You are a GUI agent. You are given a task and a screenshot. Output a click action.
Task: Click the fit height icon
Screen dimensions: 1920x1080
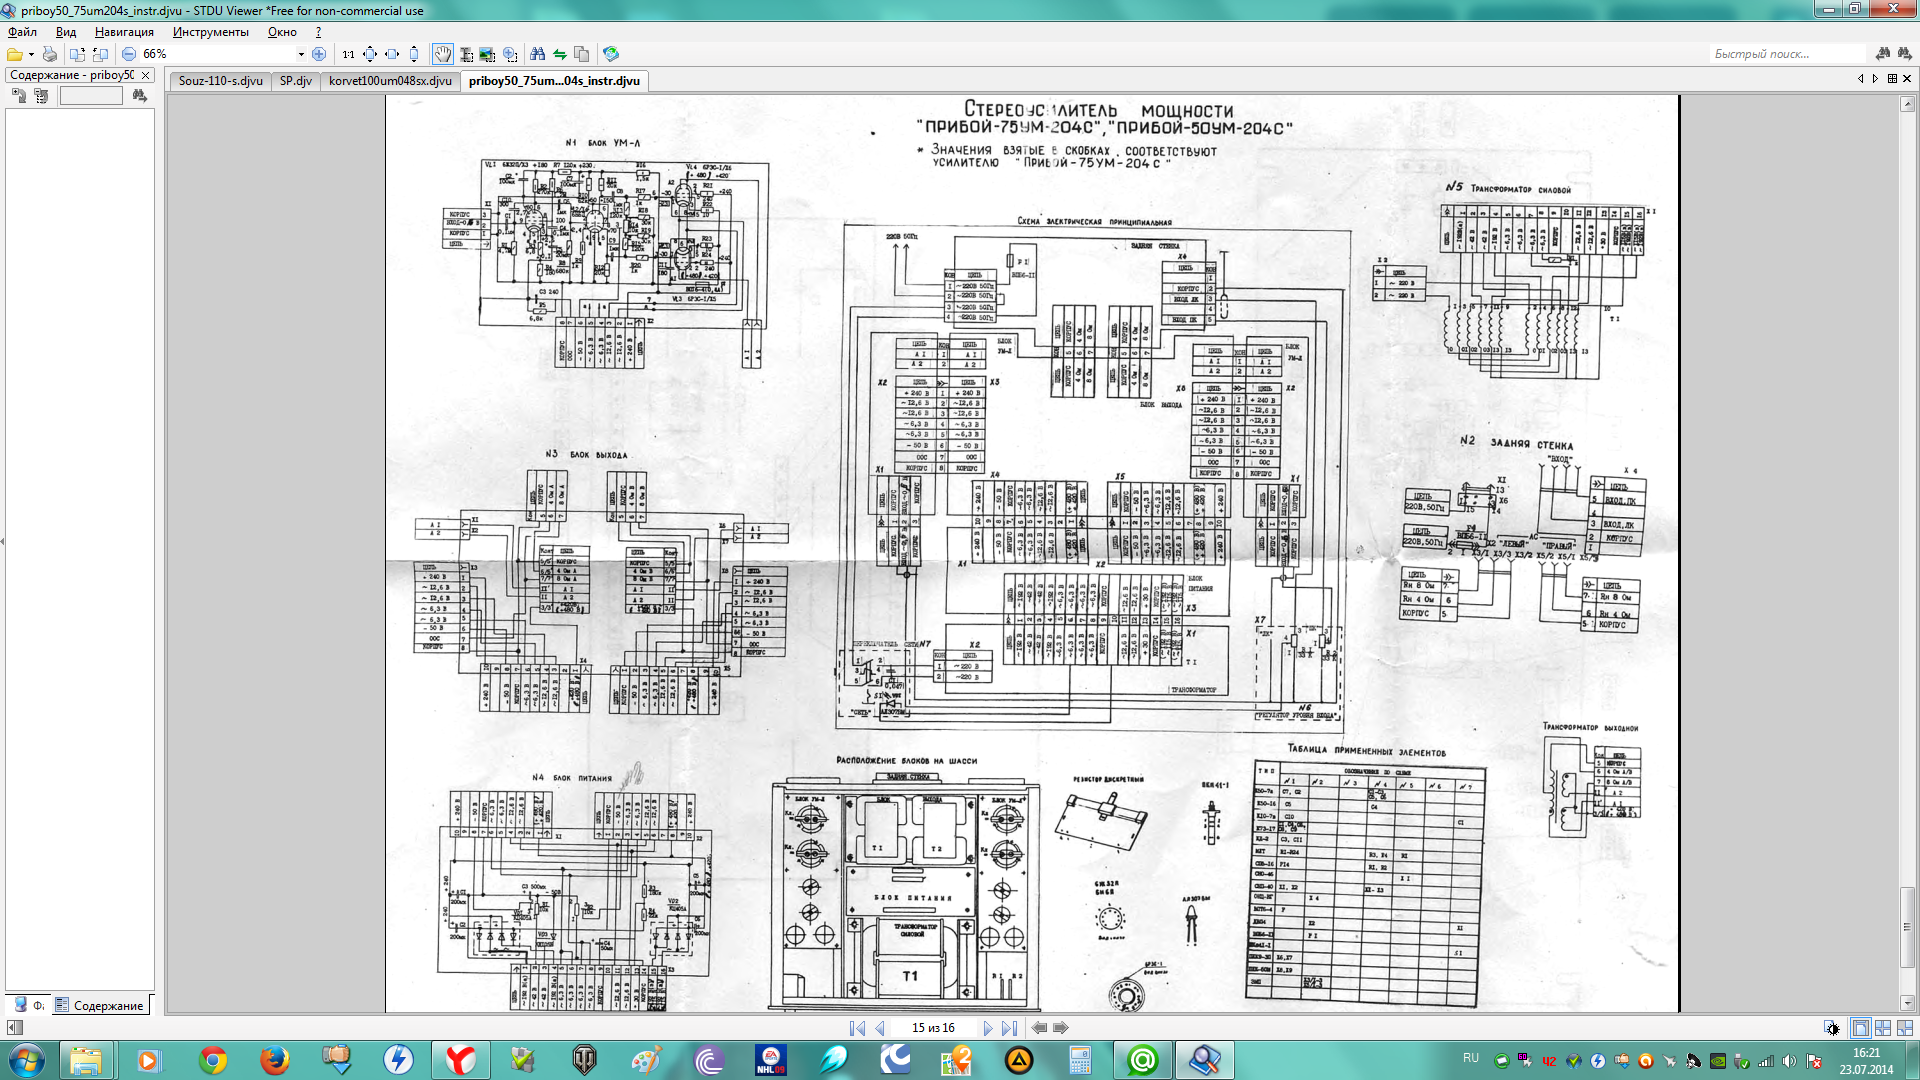(x=414, y=54)
